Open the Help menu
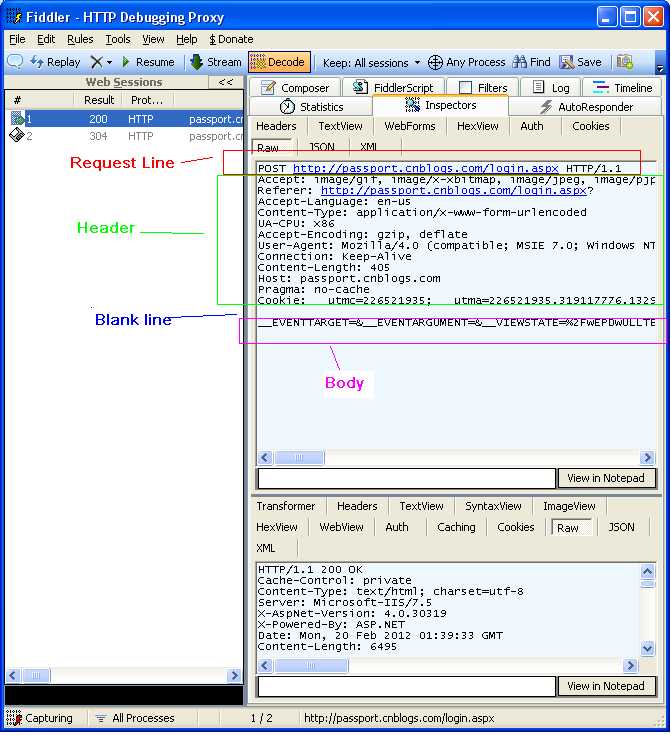 coord(187,39)
